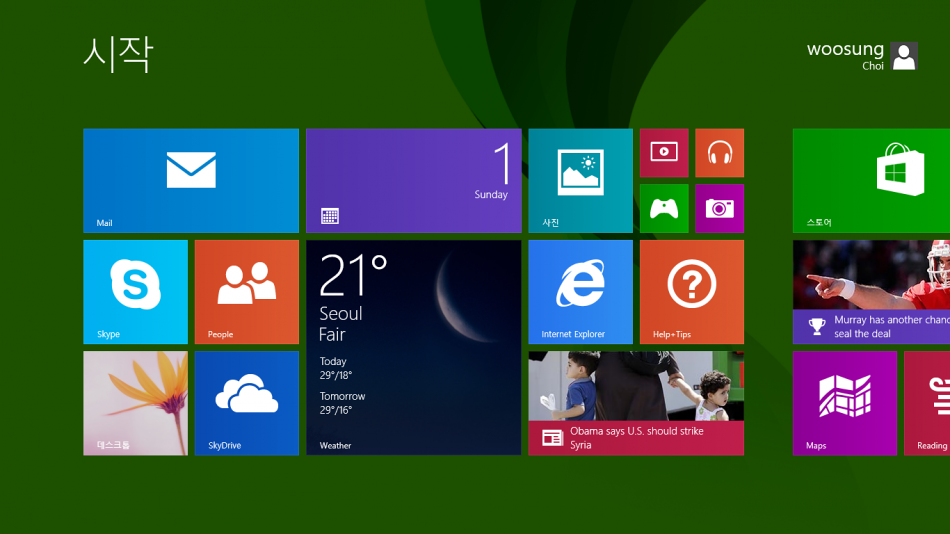Click the woosung Choi account name

tap(845, 56)
